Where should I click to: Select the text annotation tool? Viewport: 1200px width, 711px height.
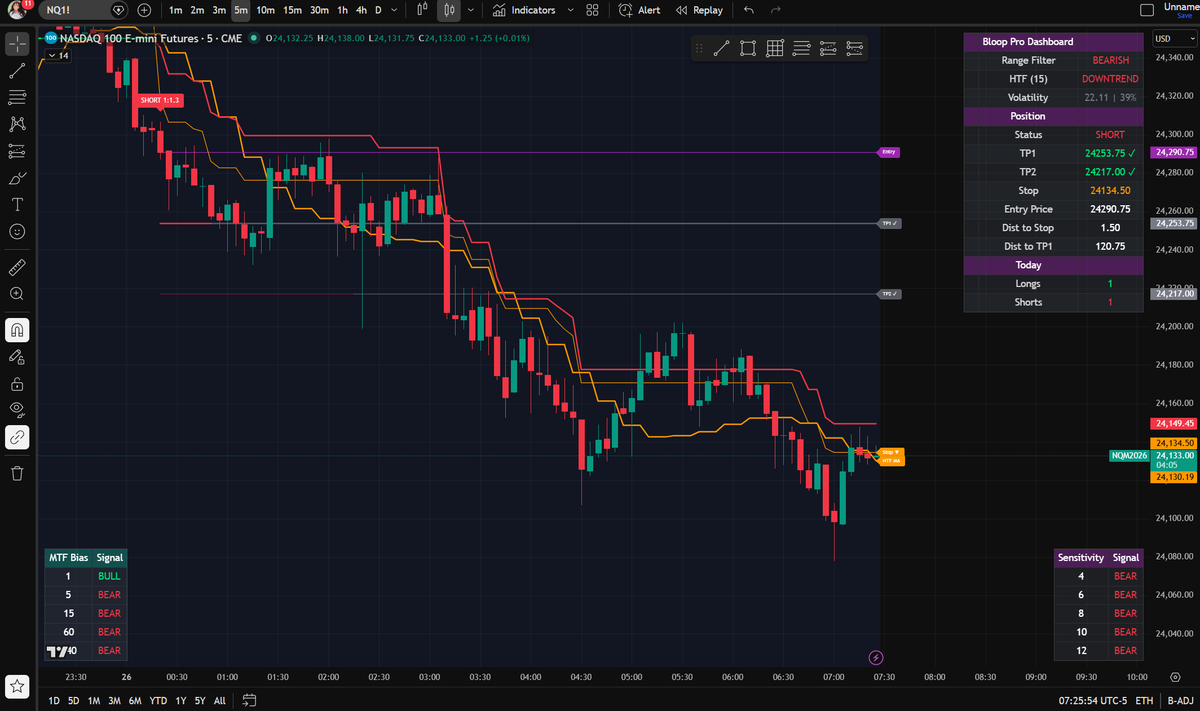(x=17, y=204)
